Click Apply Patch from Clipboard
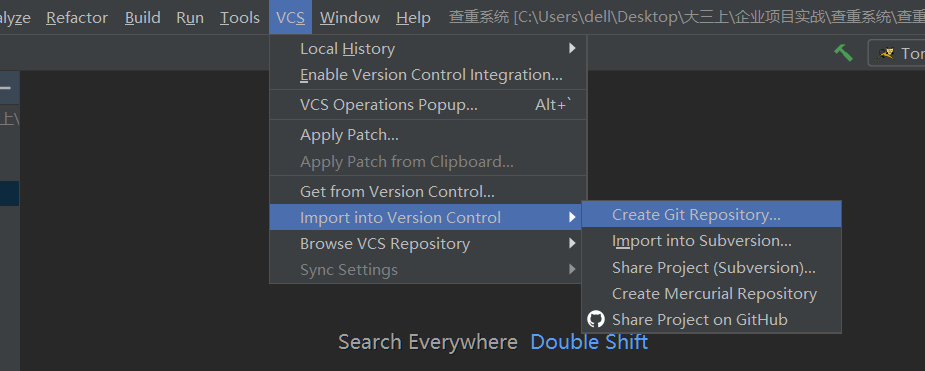The width and height of the screenshot is (925, 371). pos(428,162)
